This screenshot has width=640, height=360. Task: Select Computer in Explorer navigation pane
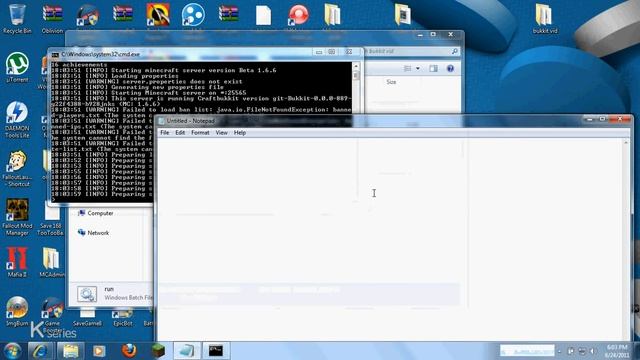click(x=96, y=213)
